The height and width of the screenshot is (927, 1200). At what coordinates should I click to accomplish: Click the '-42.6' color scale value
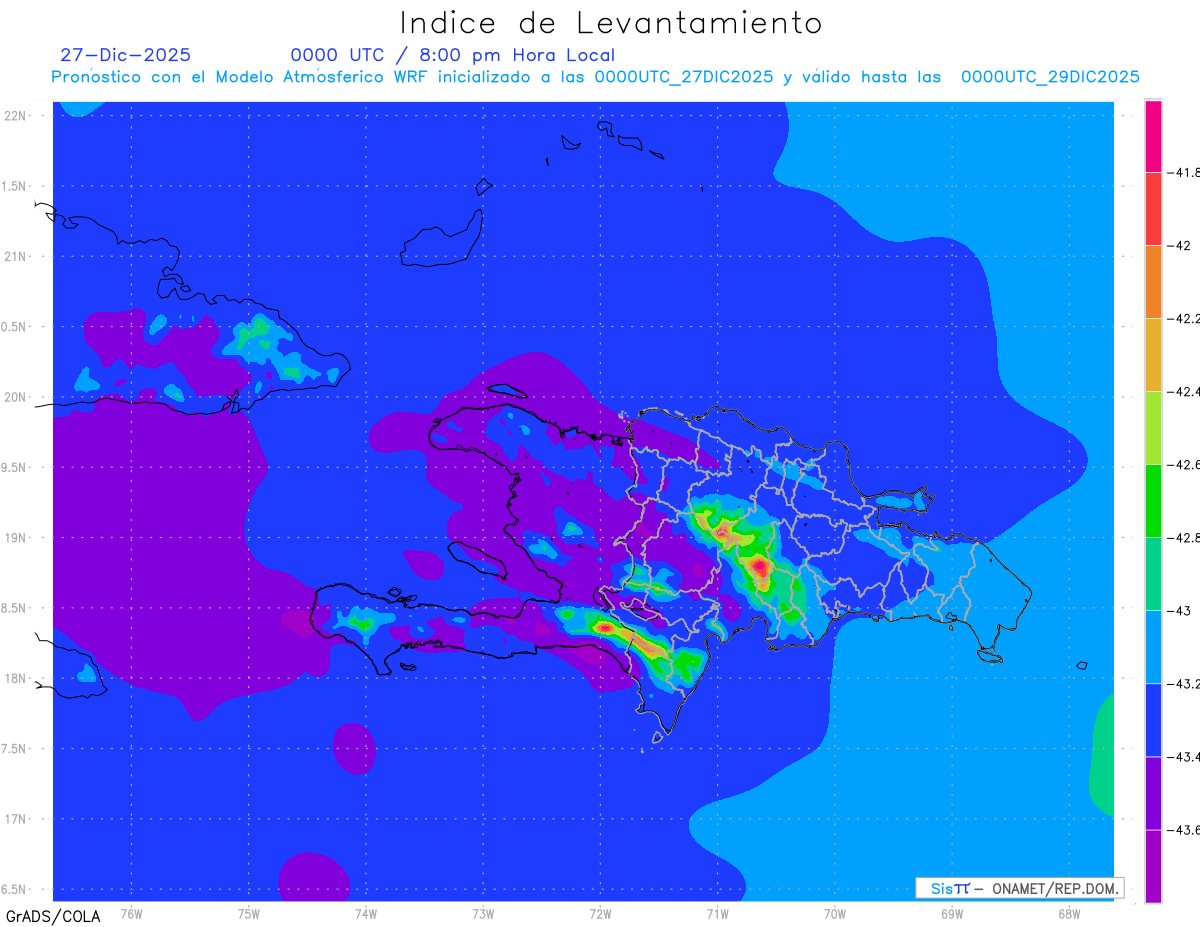pos(1186,464)
